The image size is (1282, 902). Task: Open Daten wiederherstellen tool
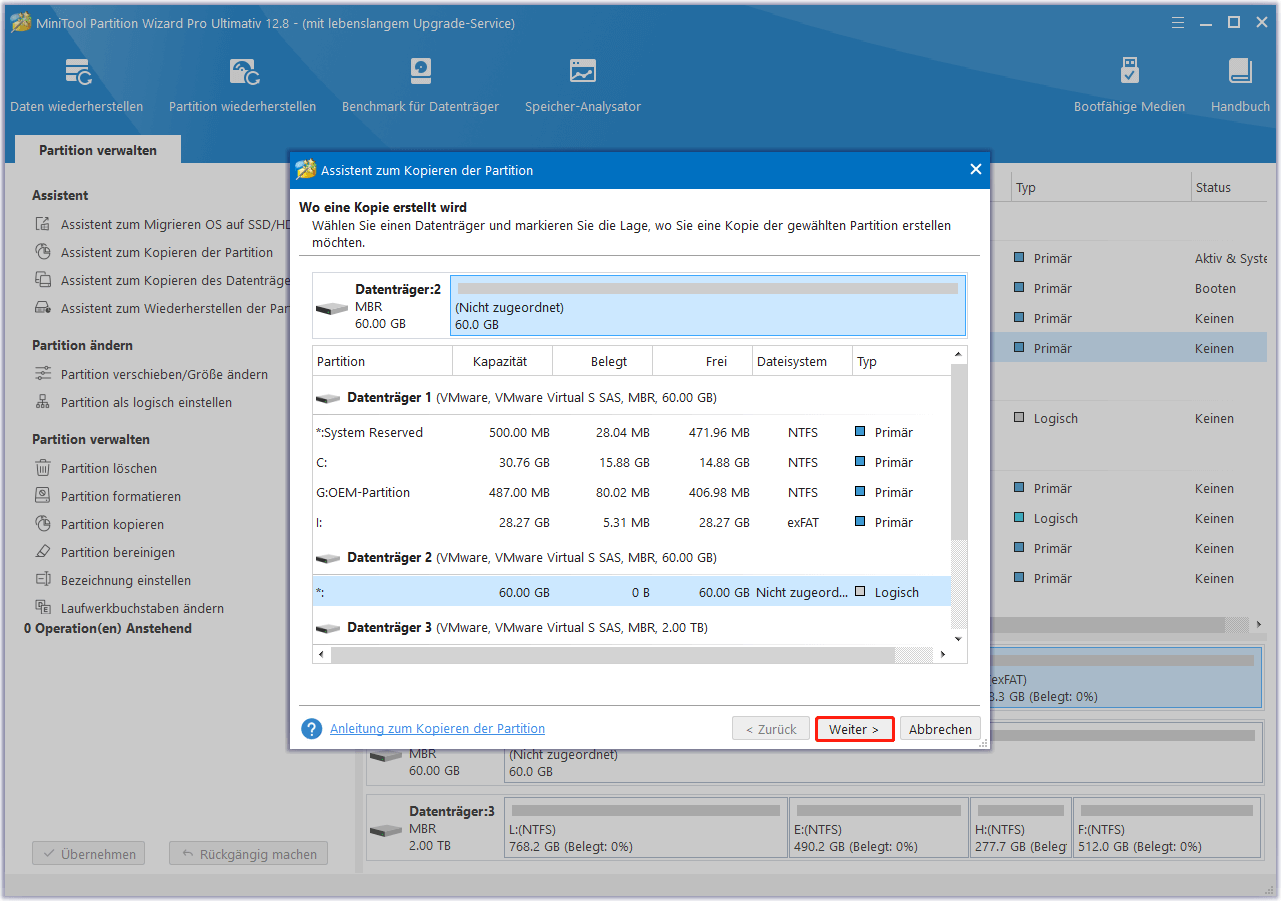click(77, 85)
